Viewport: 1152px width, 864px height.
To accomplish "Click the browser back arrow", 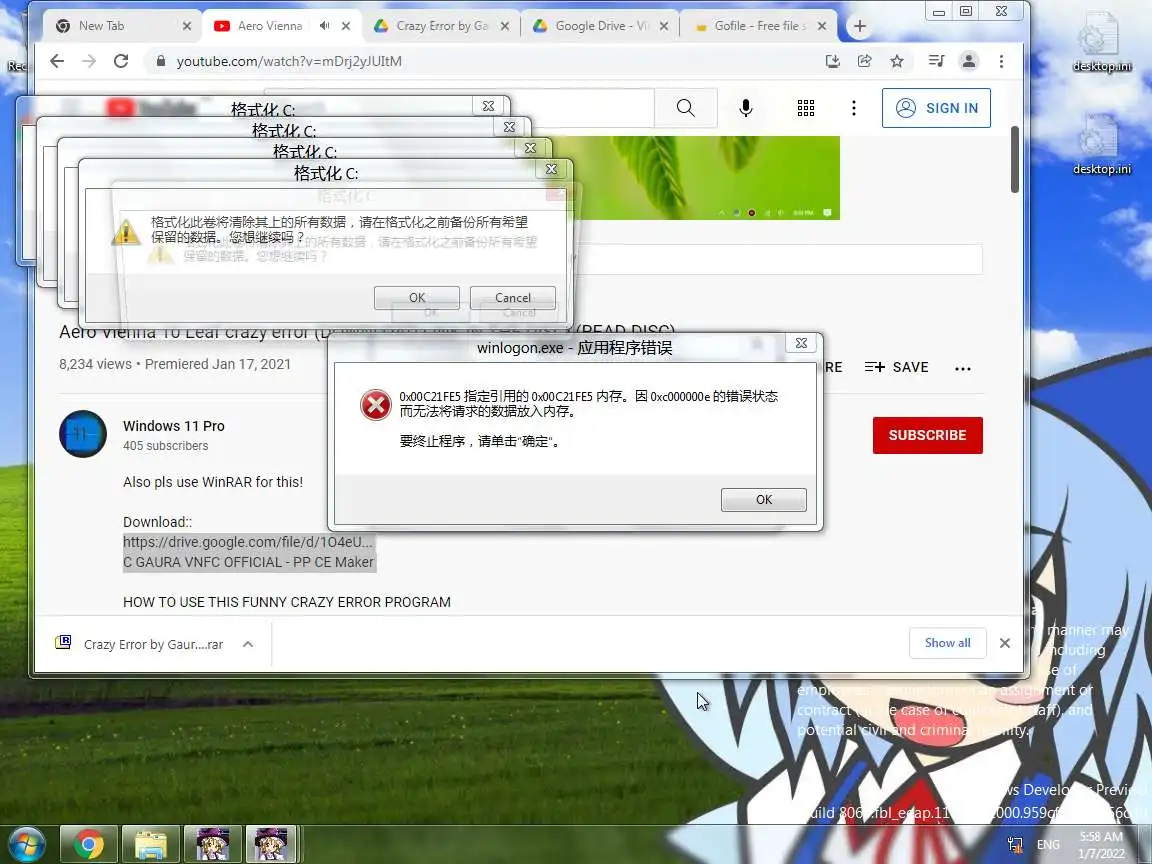I will pos(57,61).
